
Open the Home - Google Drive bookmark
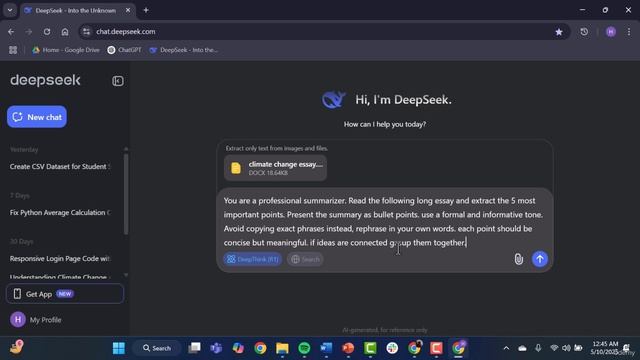[x=66, y=50]
